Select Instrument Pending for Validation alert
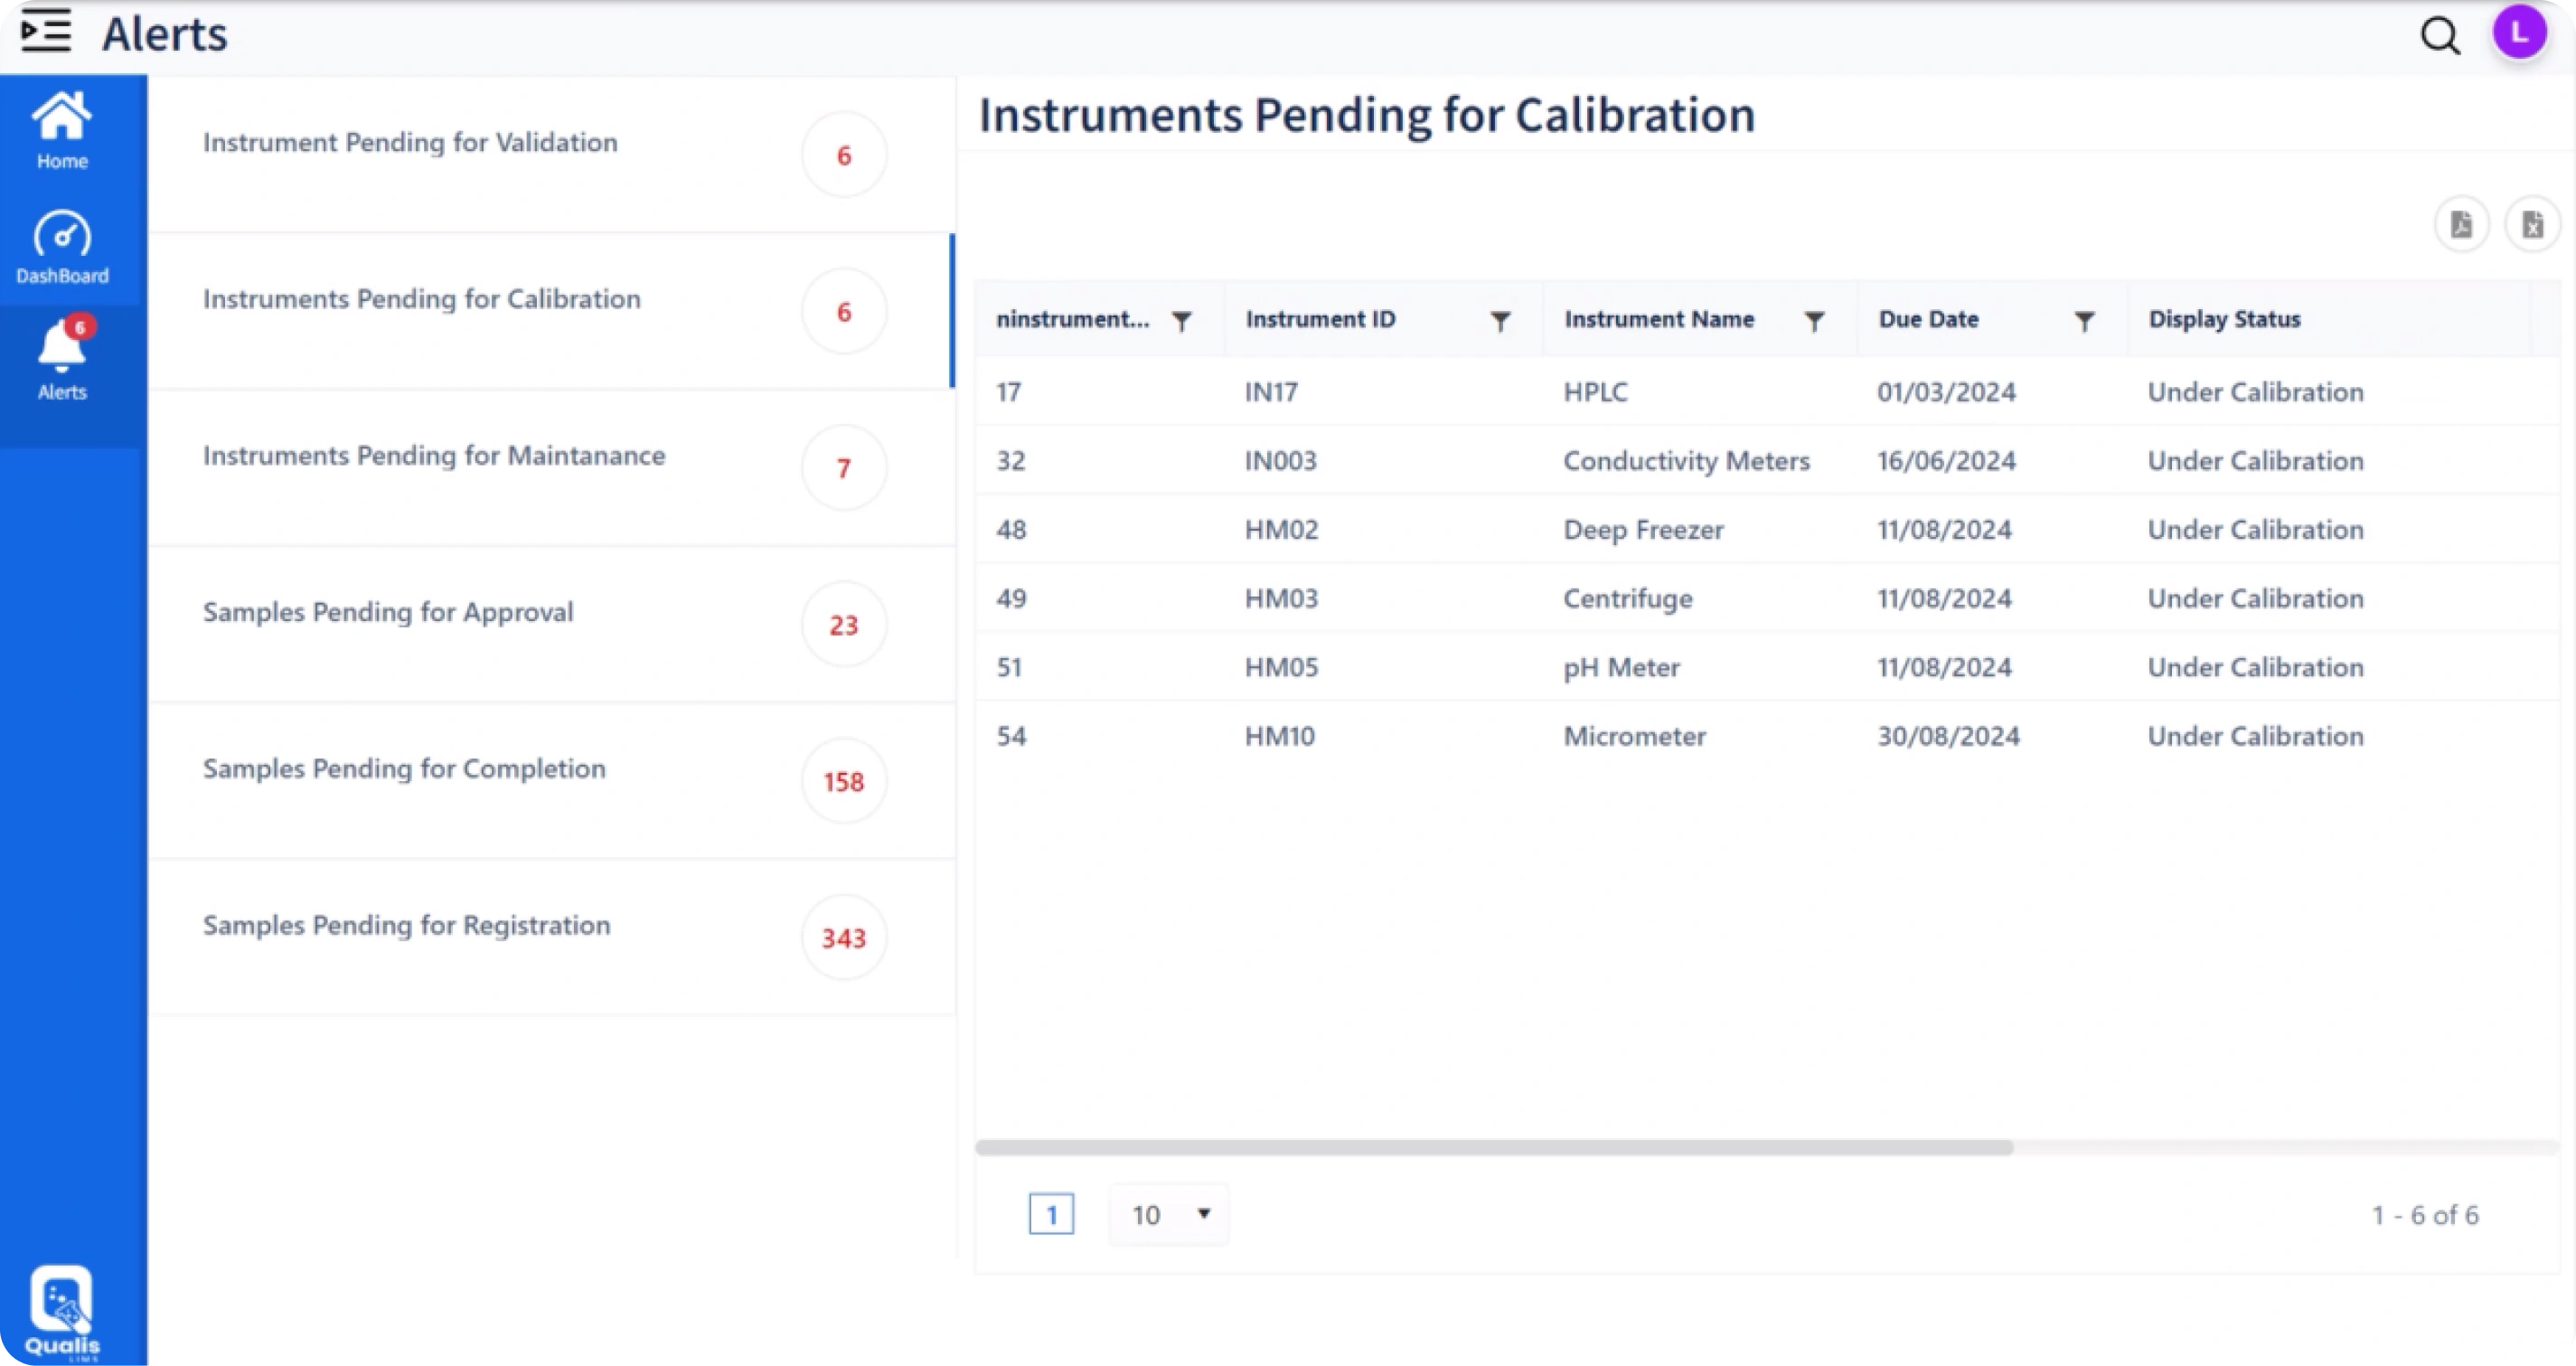The height and width of the screenshot is (1366, 2576). [x=552, y=155]
